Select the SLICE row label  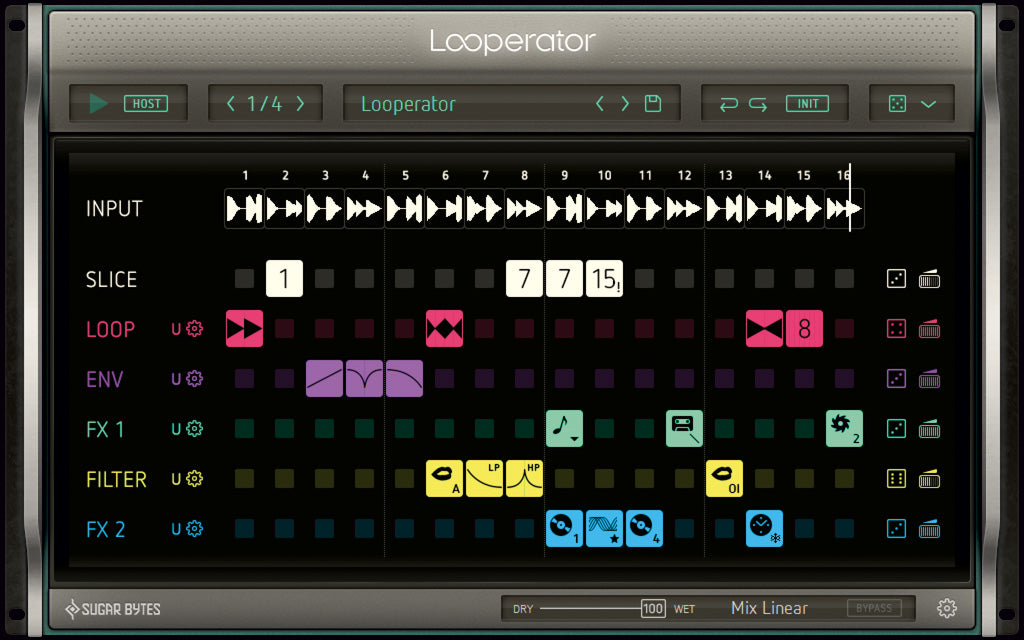(111, 279)
